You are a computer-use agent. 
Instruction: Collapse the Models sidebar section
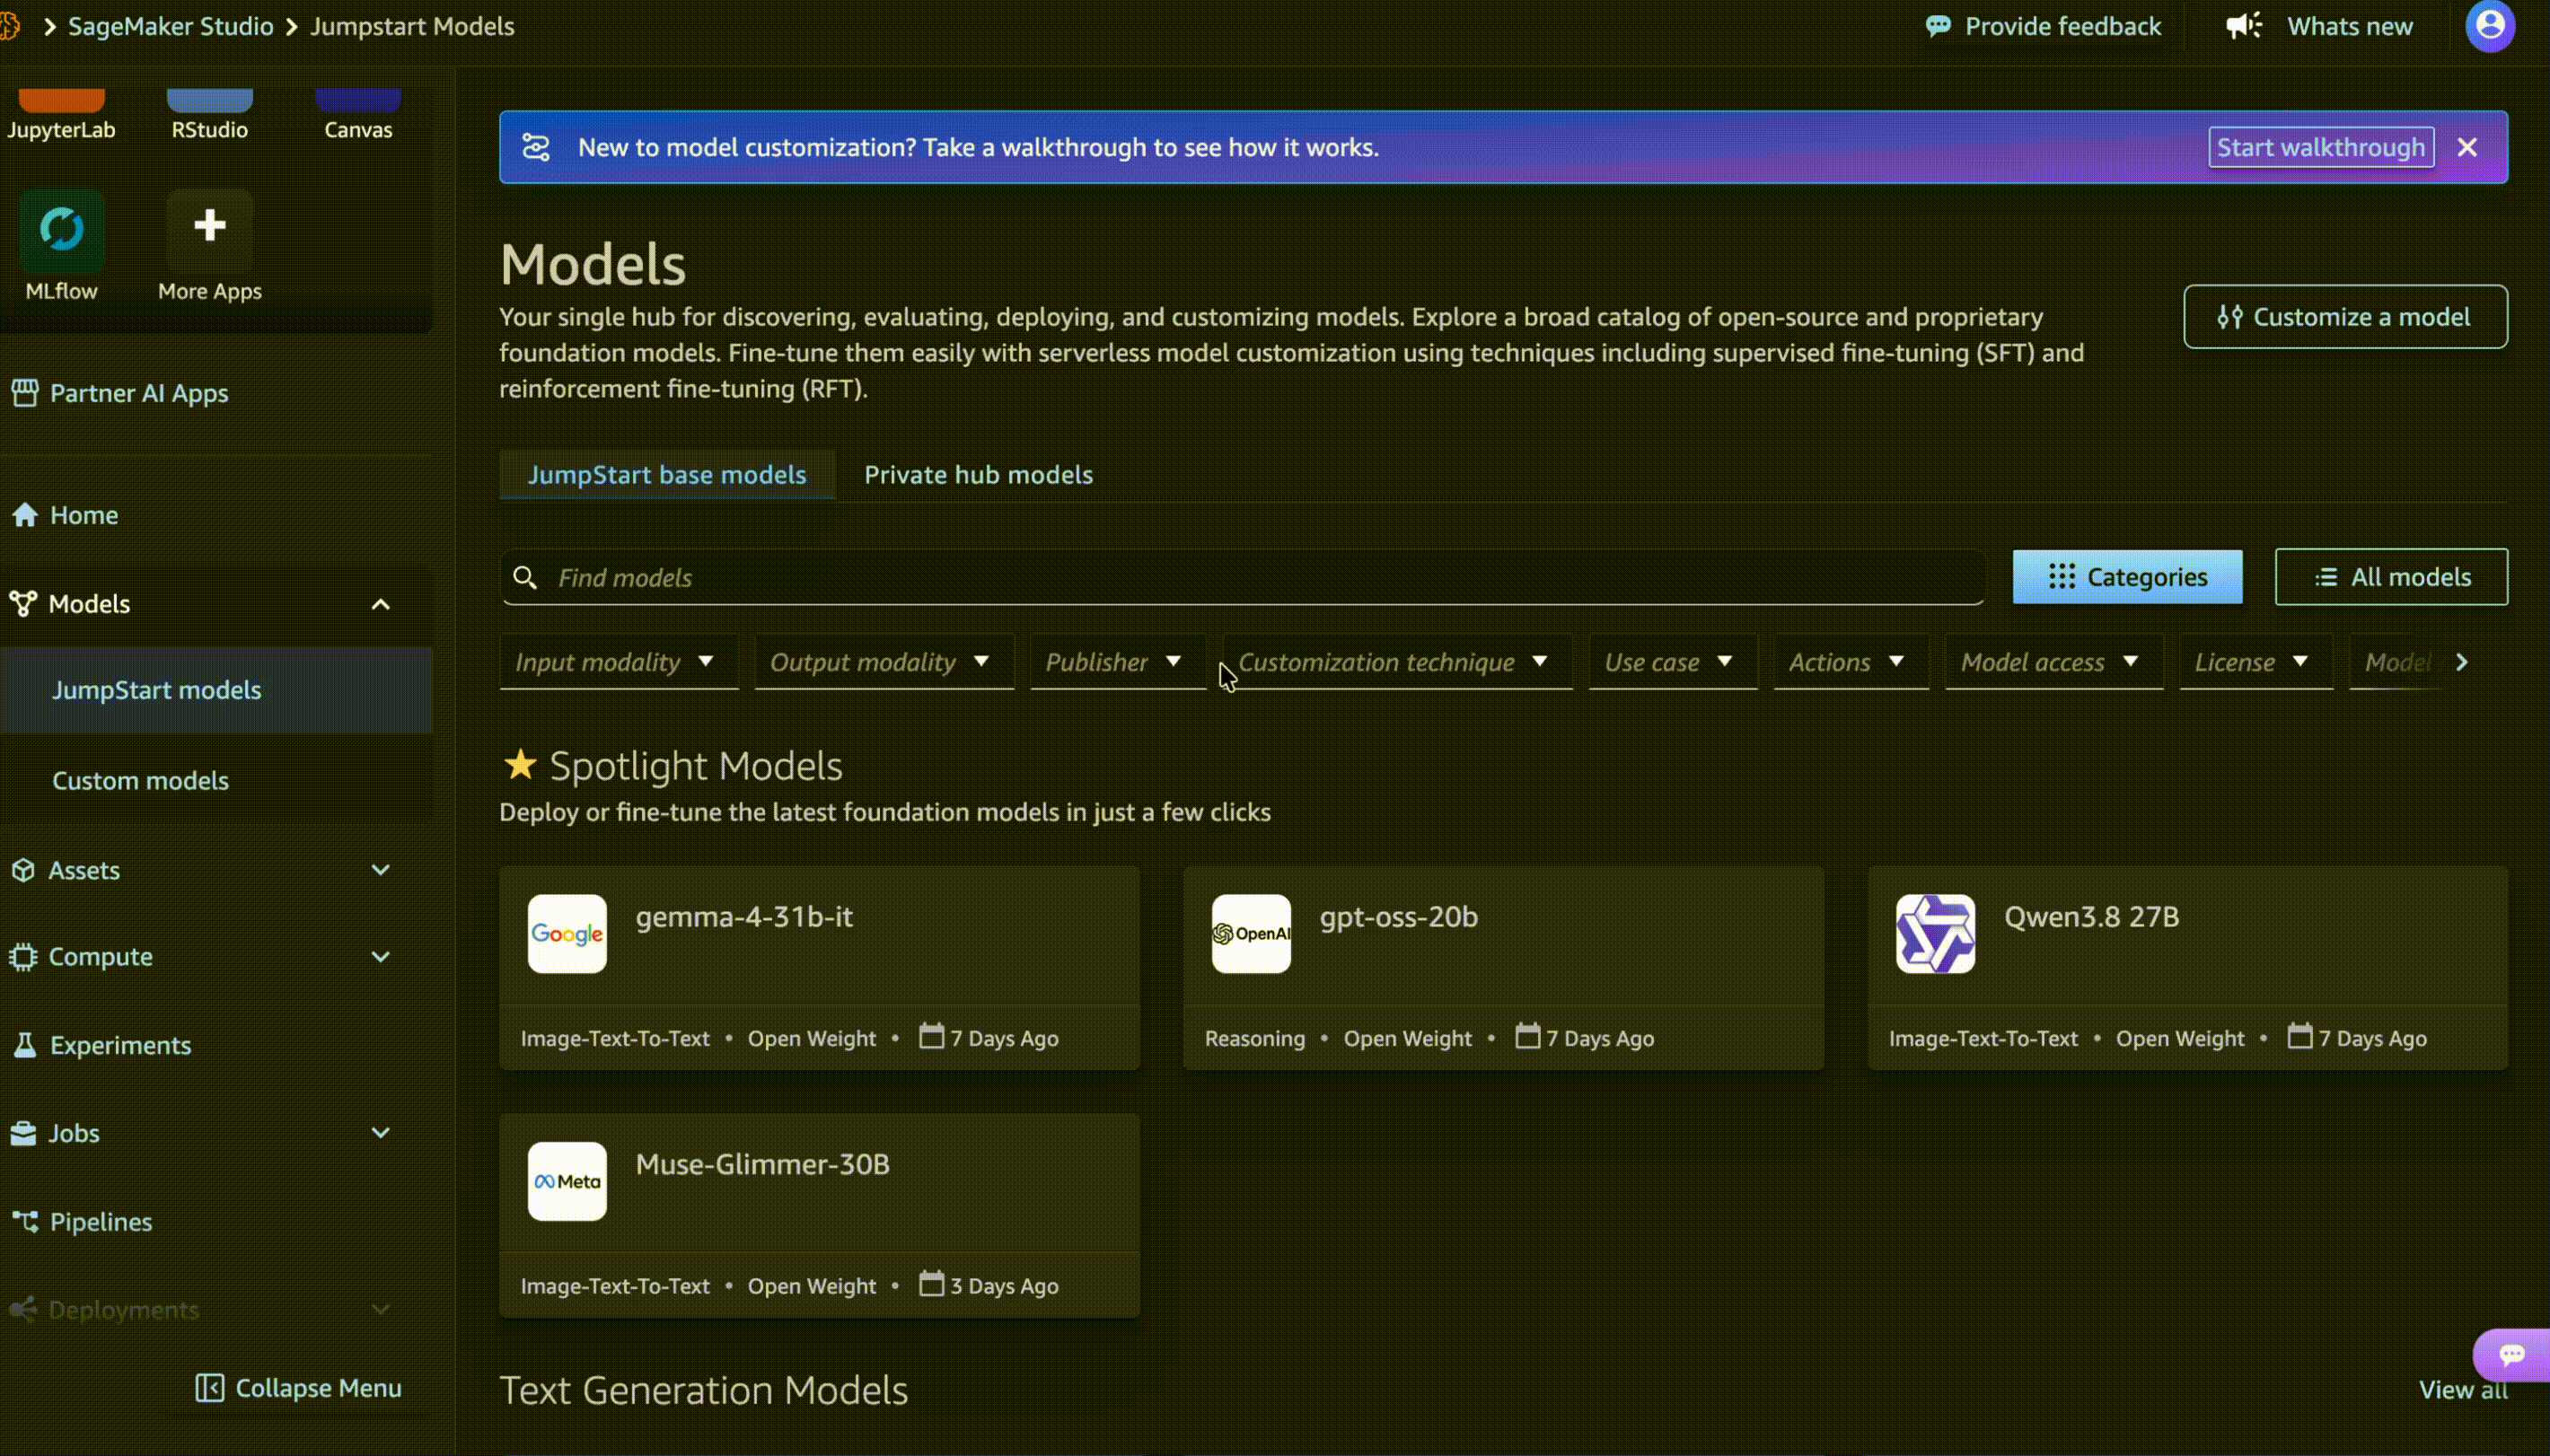380,604
